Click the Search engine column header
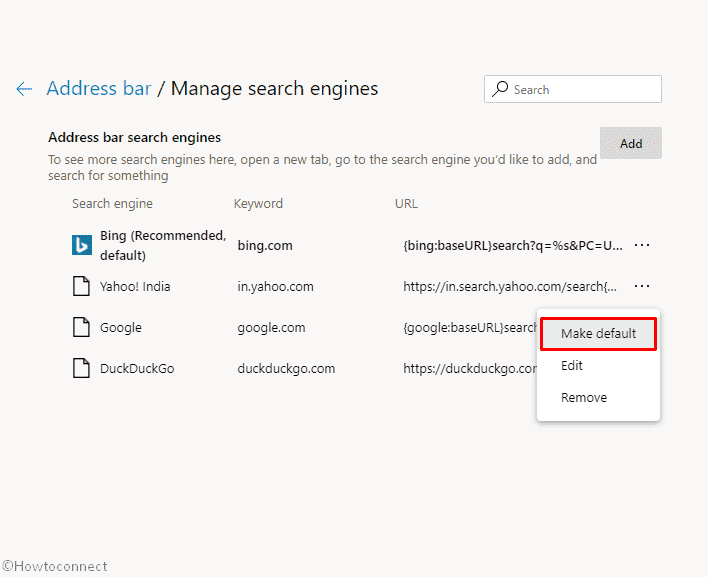 (x=112, y=204)
